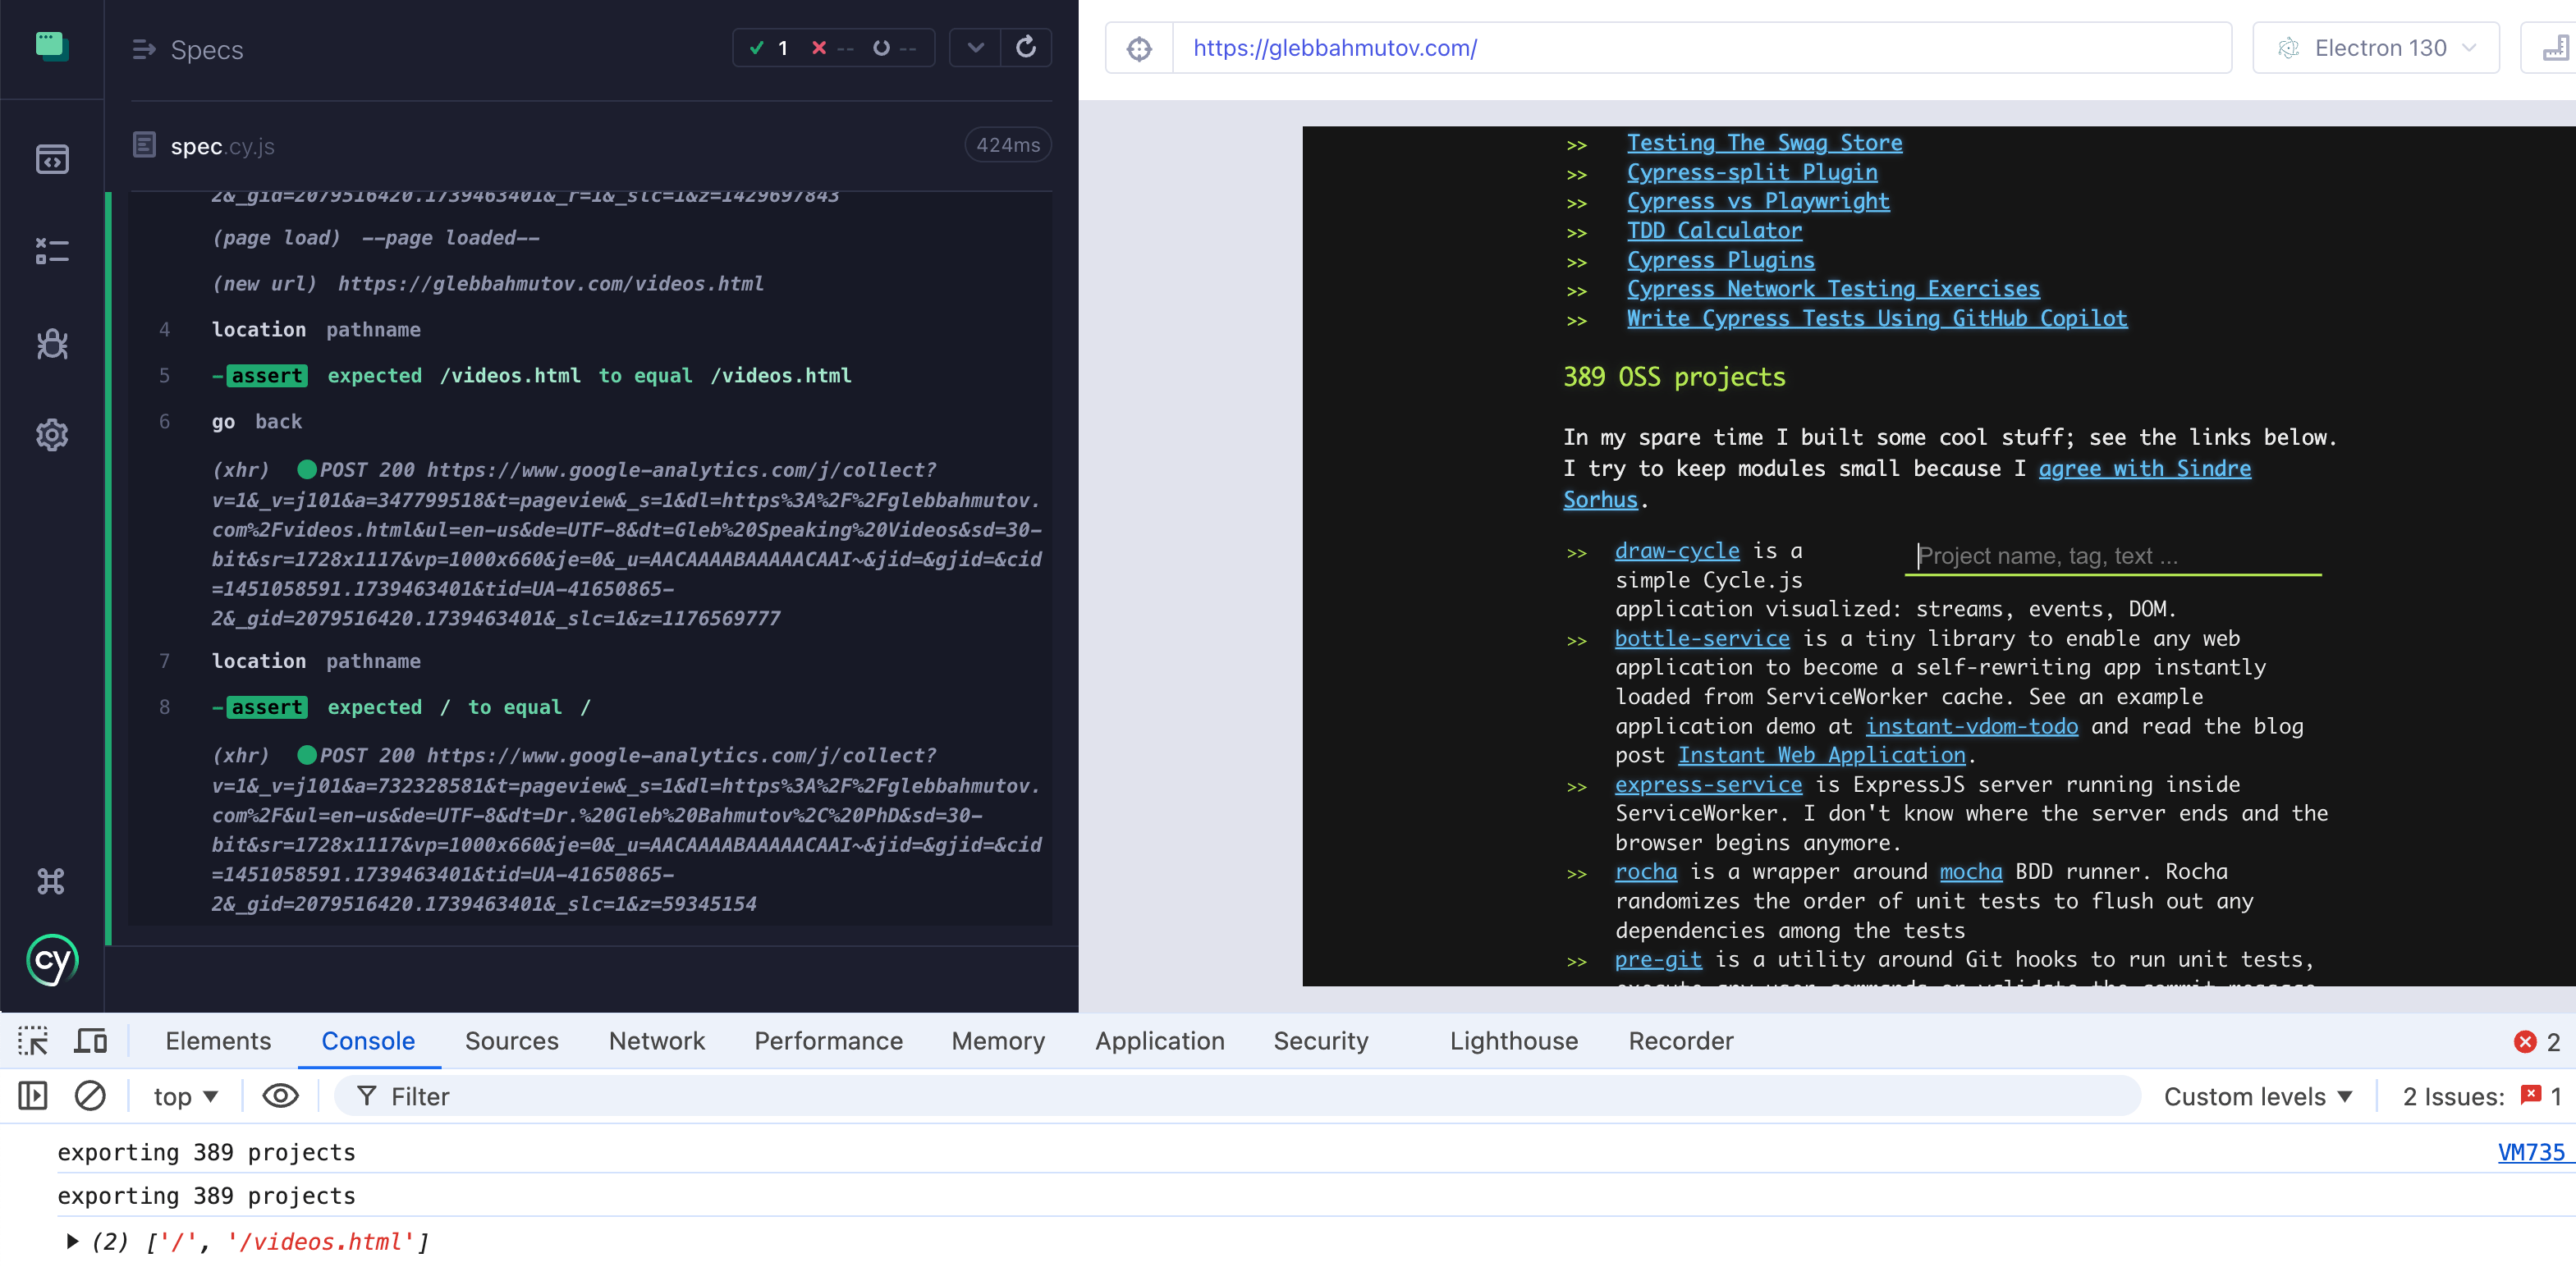
Task: Open the Cypress vs Playwright link
Action: tap(1758, 201)
